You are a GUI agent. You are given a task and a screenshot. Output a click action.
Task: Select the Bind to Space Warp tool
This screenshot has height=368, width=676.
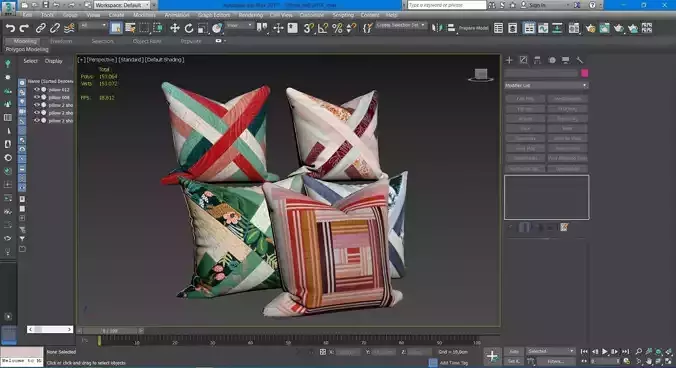pyautogui.click(x=69, y=28)
